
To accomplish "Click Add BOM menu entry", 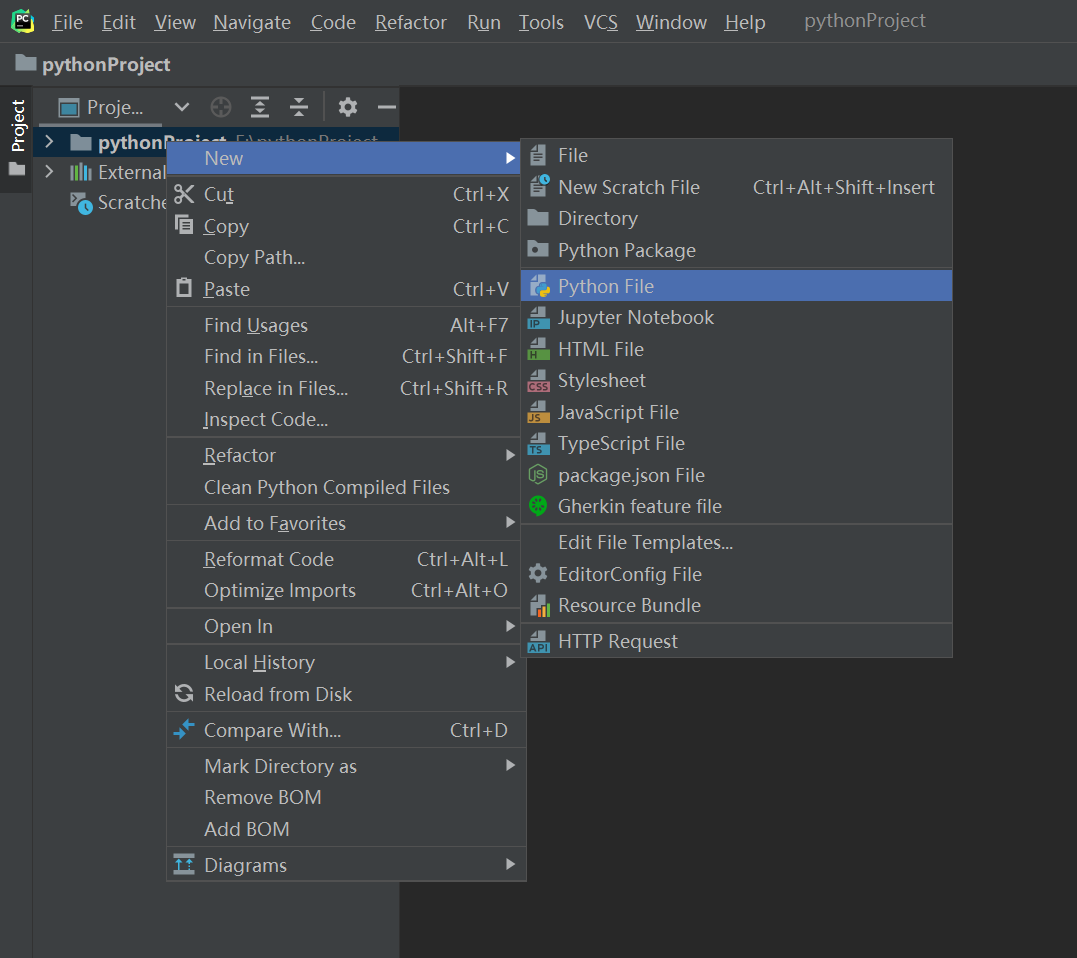I will coord(346,829).
